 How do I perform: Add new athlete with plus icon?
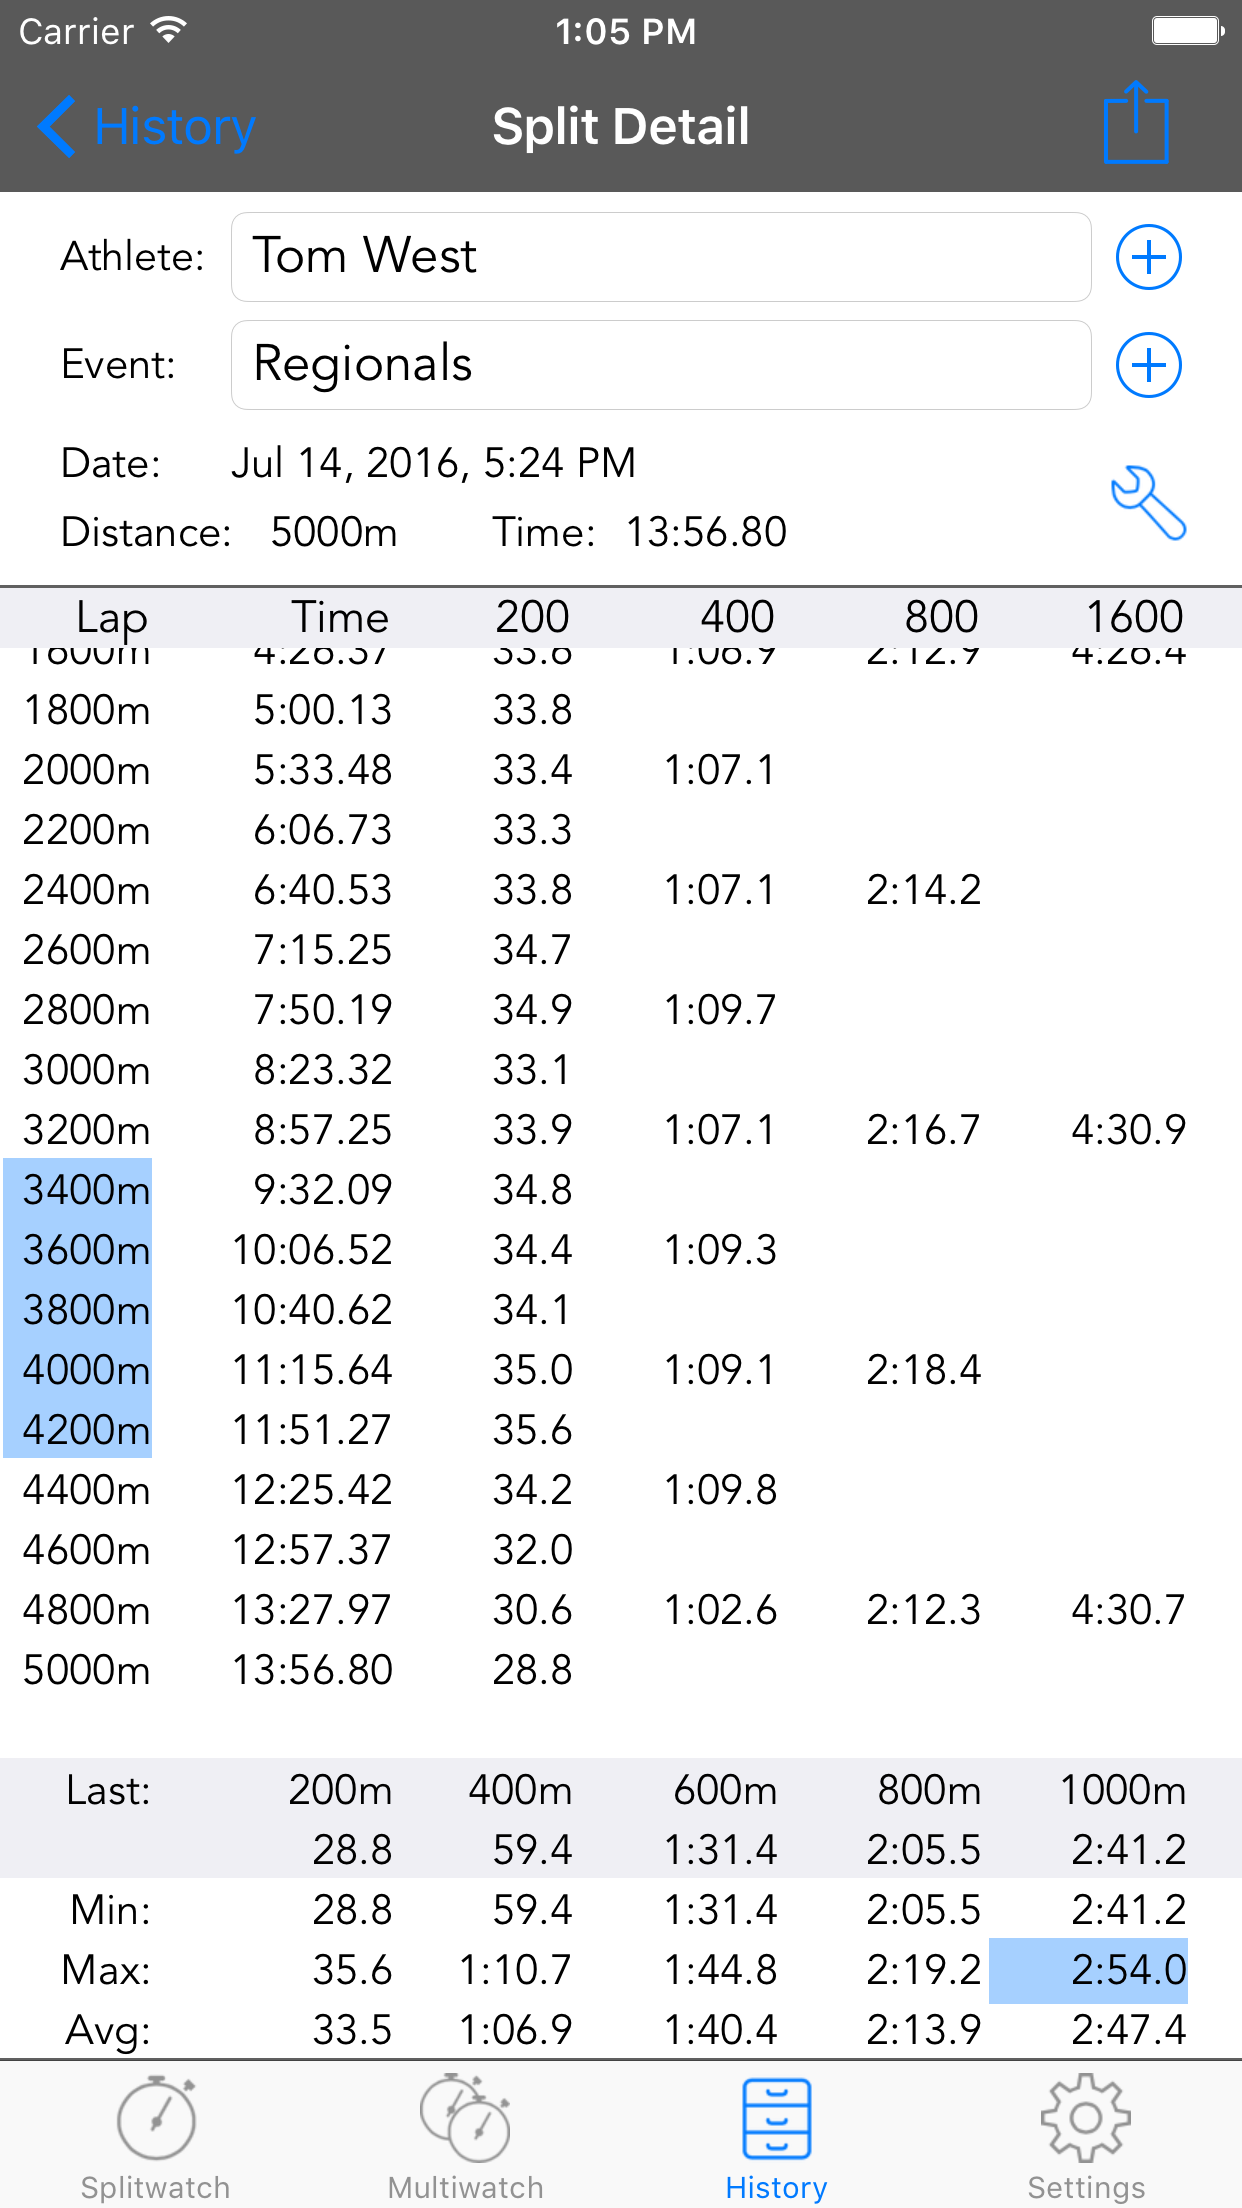click(1148, 257)
